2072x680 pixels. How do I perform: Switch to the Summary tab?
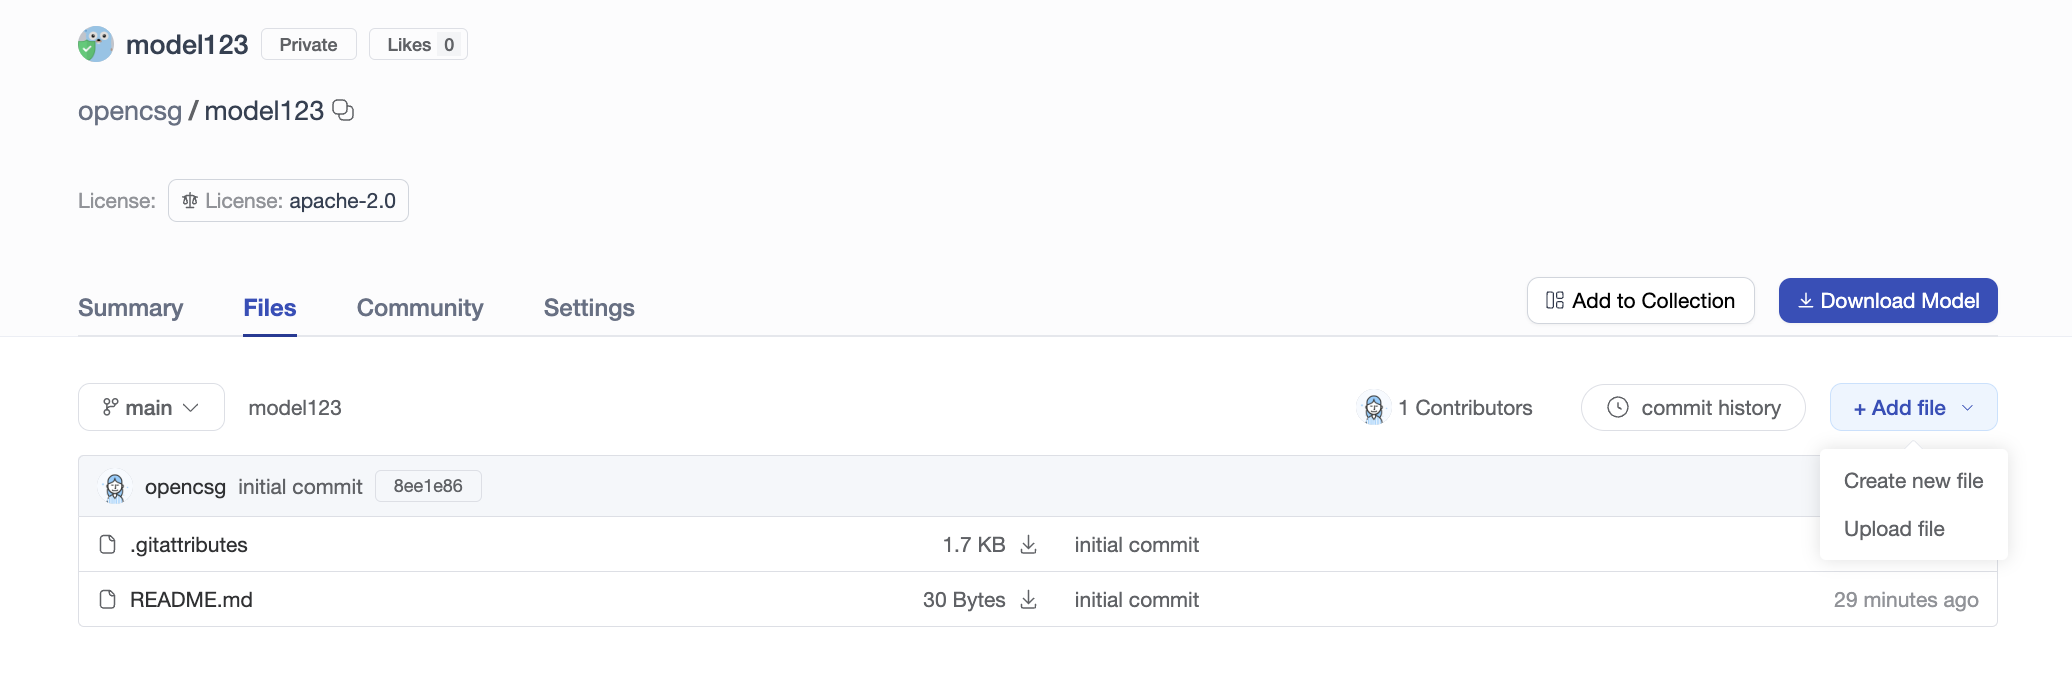click(x=131, y=308)
